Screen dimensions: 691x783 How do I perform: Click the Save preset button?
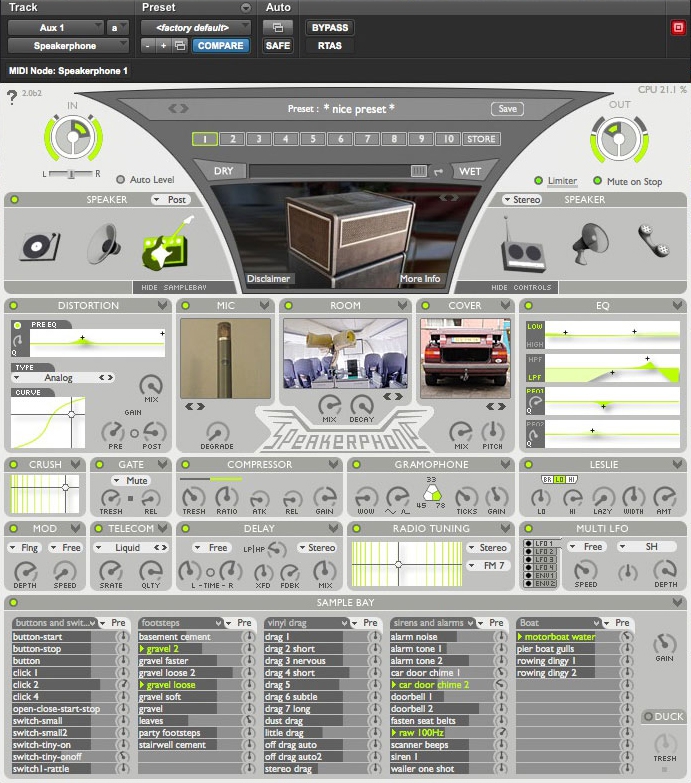pos(507,108)
